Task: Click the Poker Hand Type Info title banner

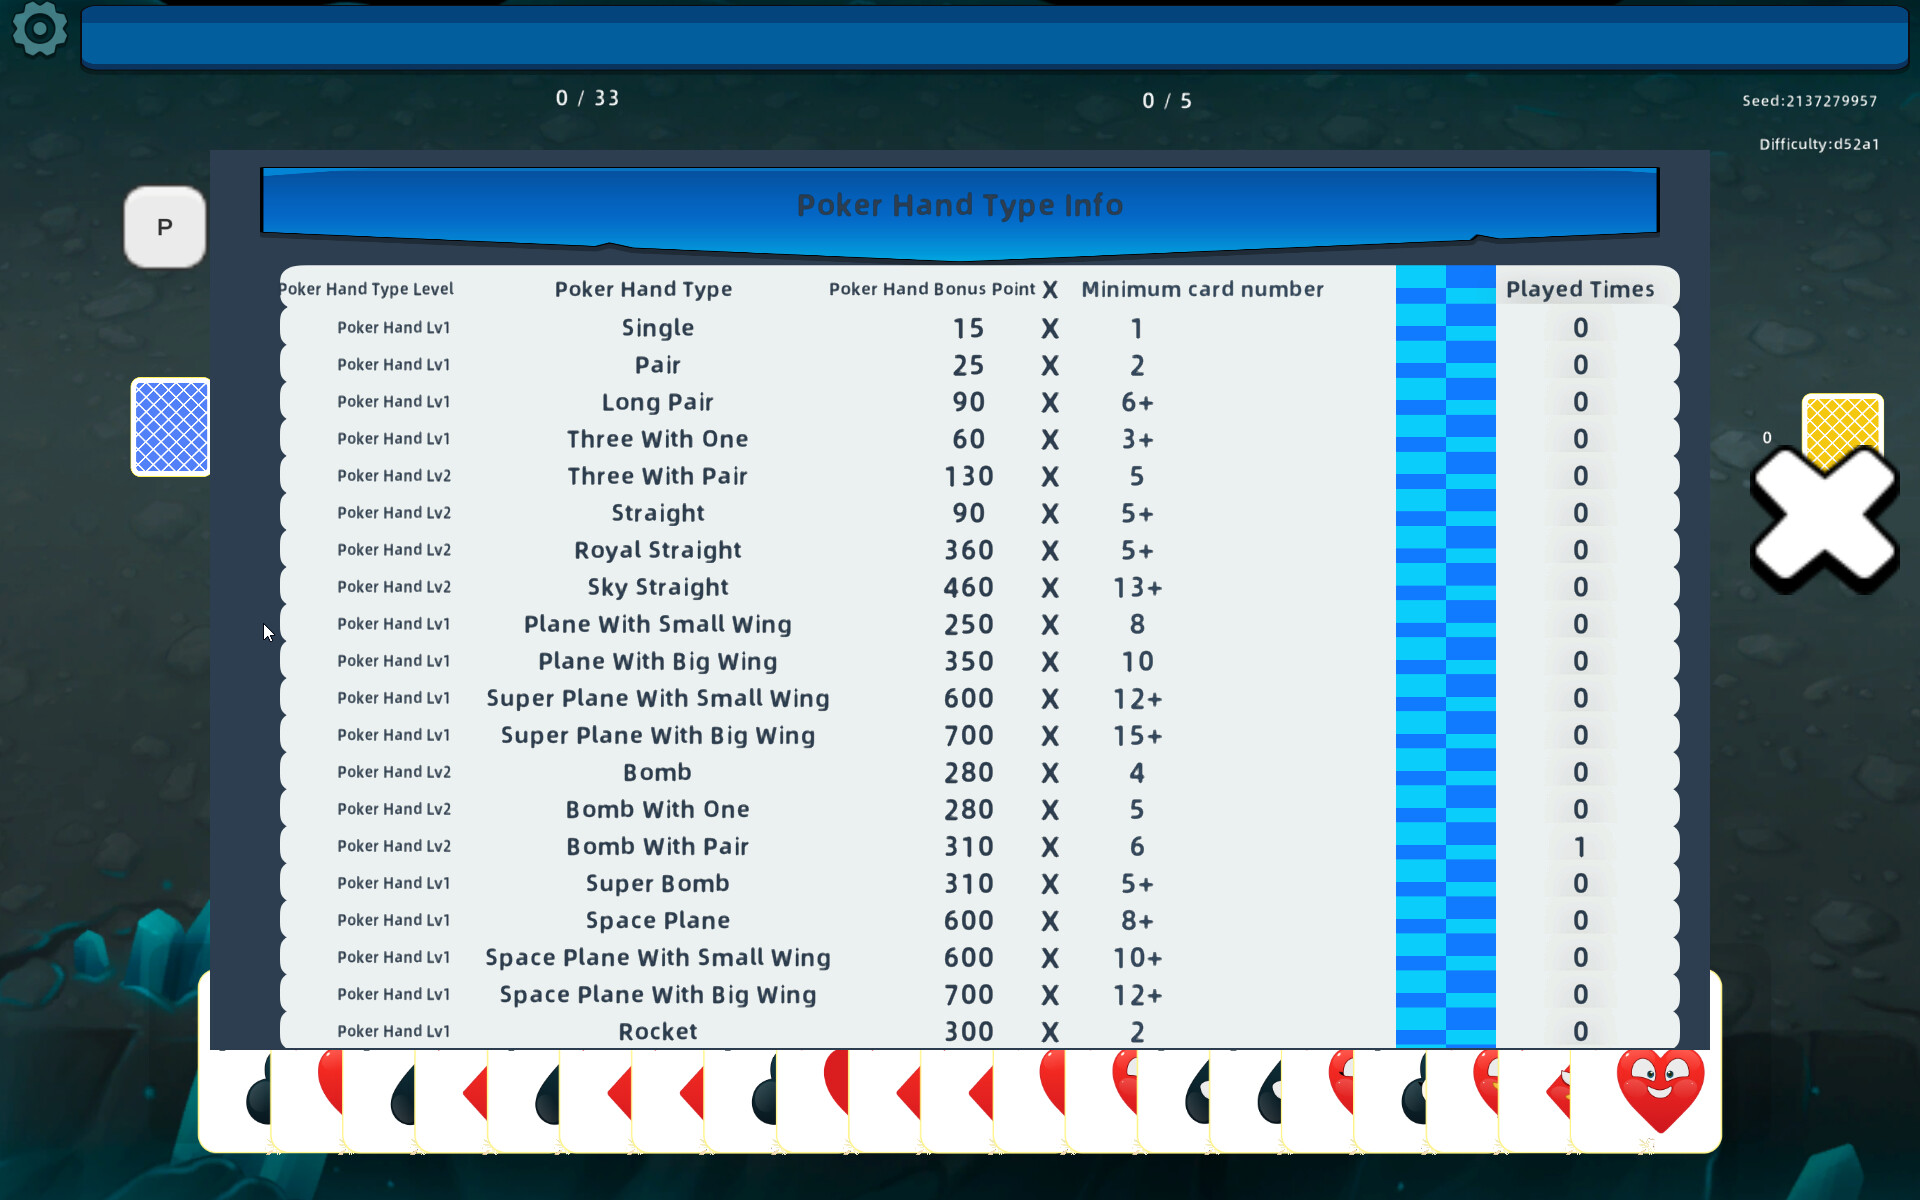Action: coord(958,203)
